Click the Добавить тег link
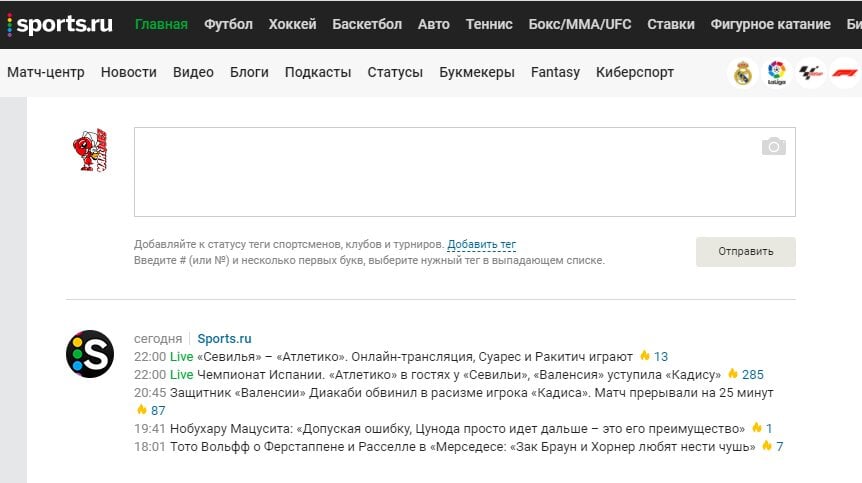This screenshot has width=862, height=483. point(482,244)
